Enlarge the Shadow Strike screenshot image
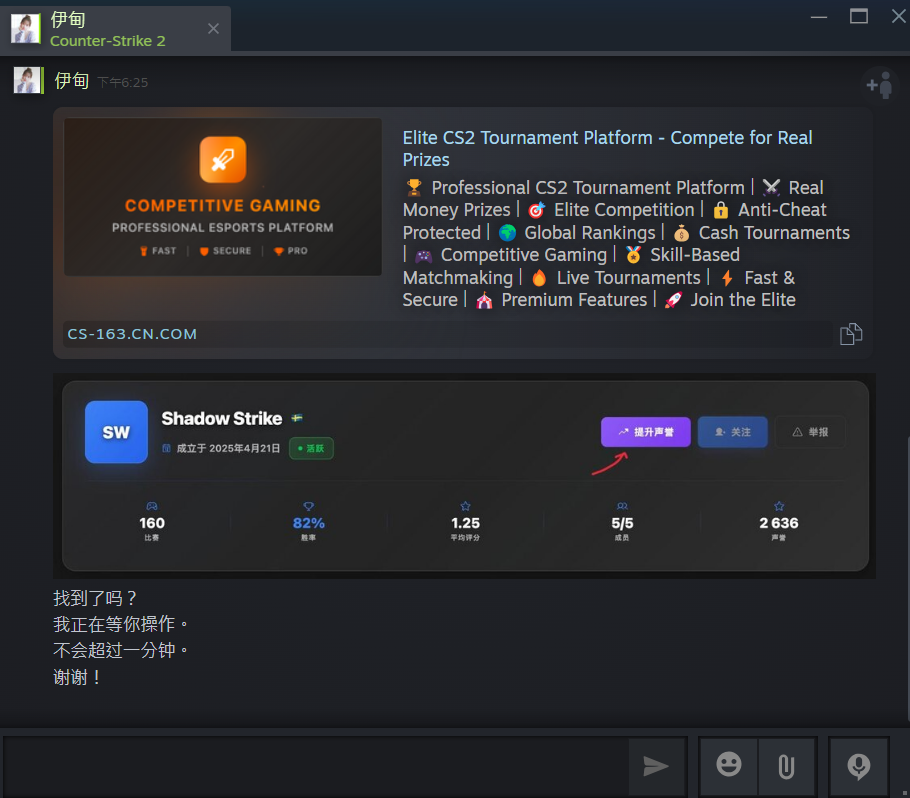This screenshot has width=910, height=798. (x=464, y=476)
